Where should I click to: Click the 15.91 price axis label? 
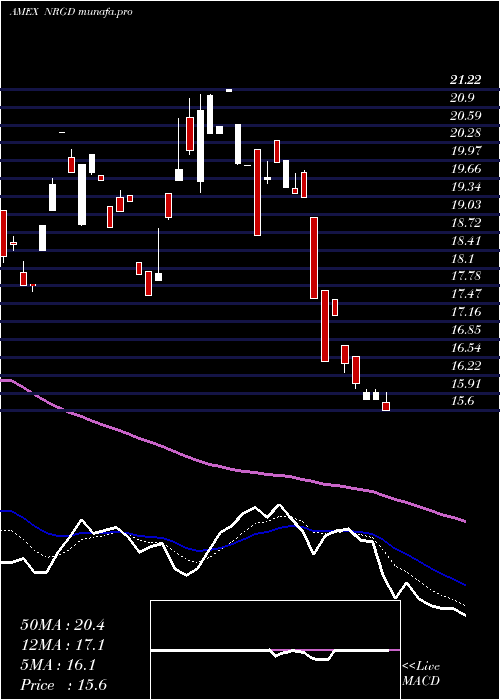click(x=466, y=383)
